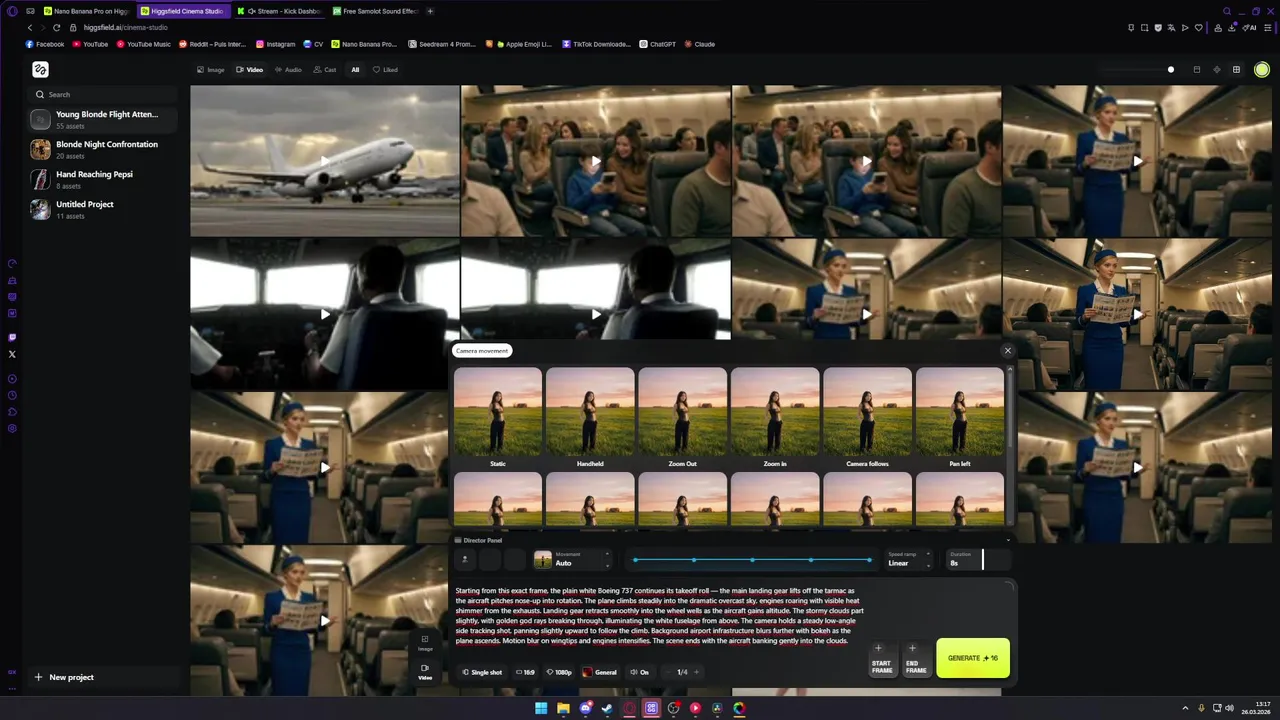The image size is (1280, 720).
Task: Select the Image filter tab
Action: point(211,70)
